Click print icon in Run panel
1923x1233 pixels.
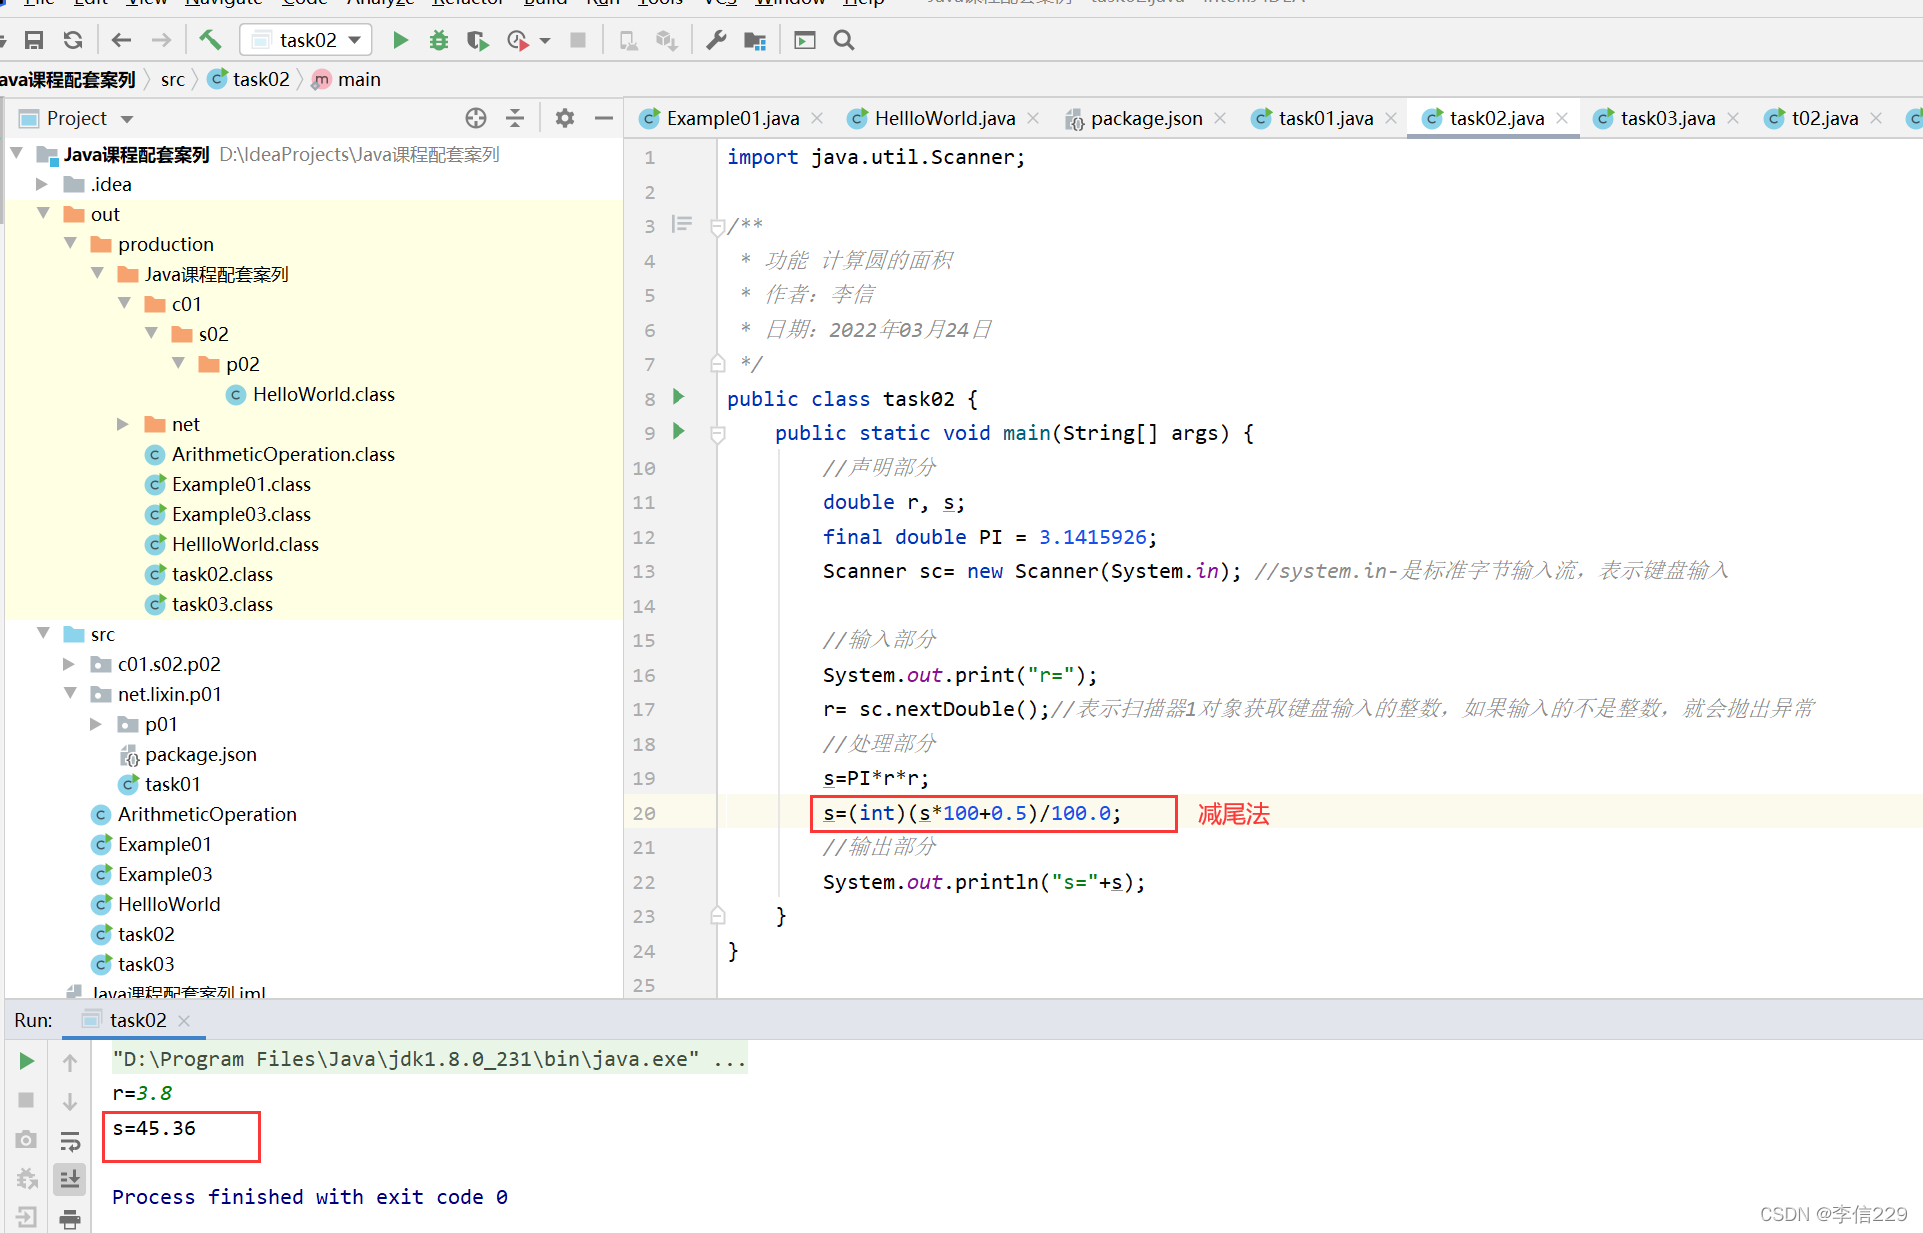click(70, 1218)
